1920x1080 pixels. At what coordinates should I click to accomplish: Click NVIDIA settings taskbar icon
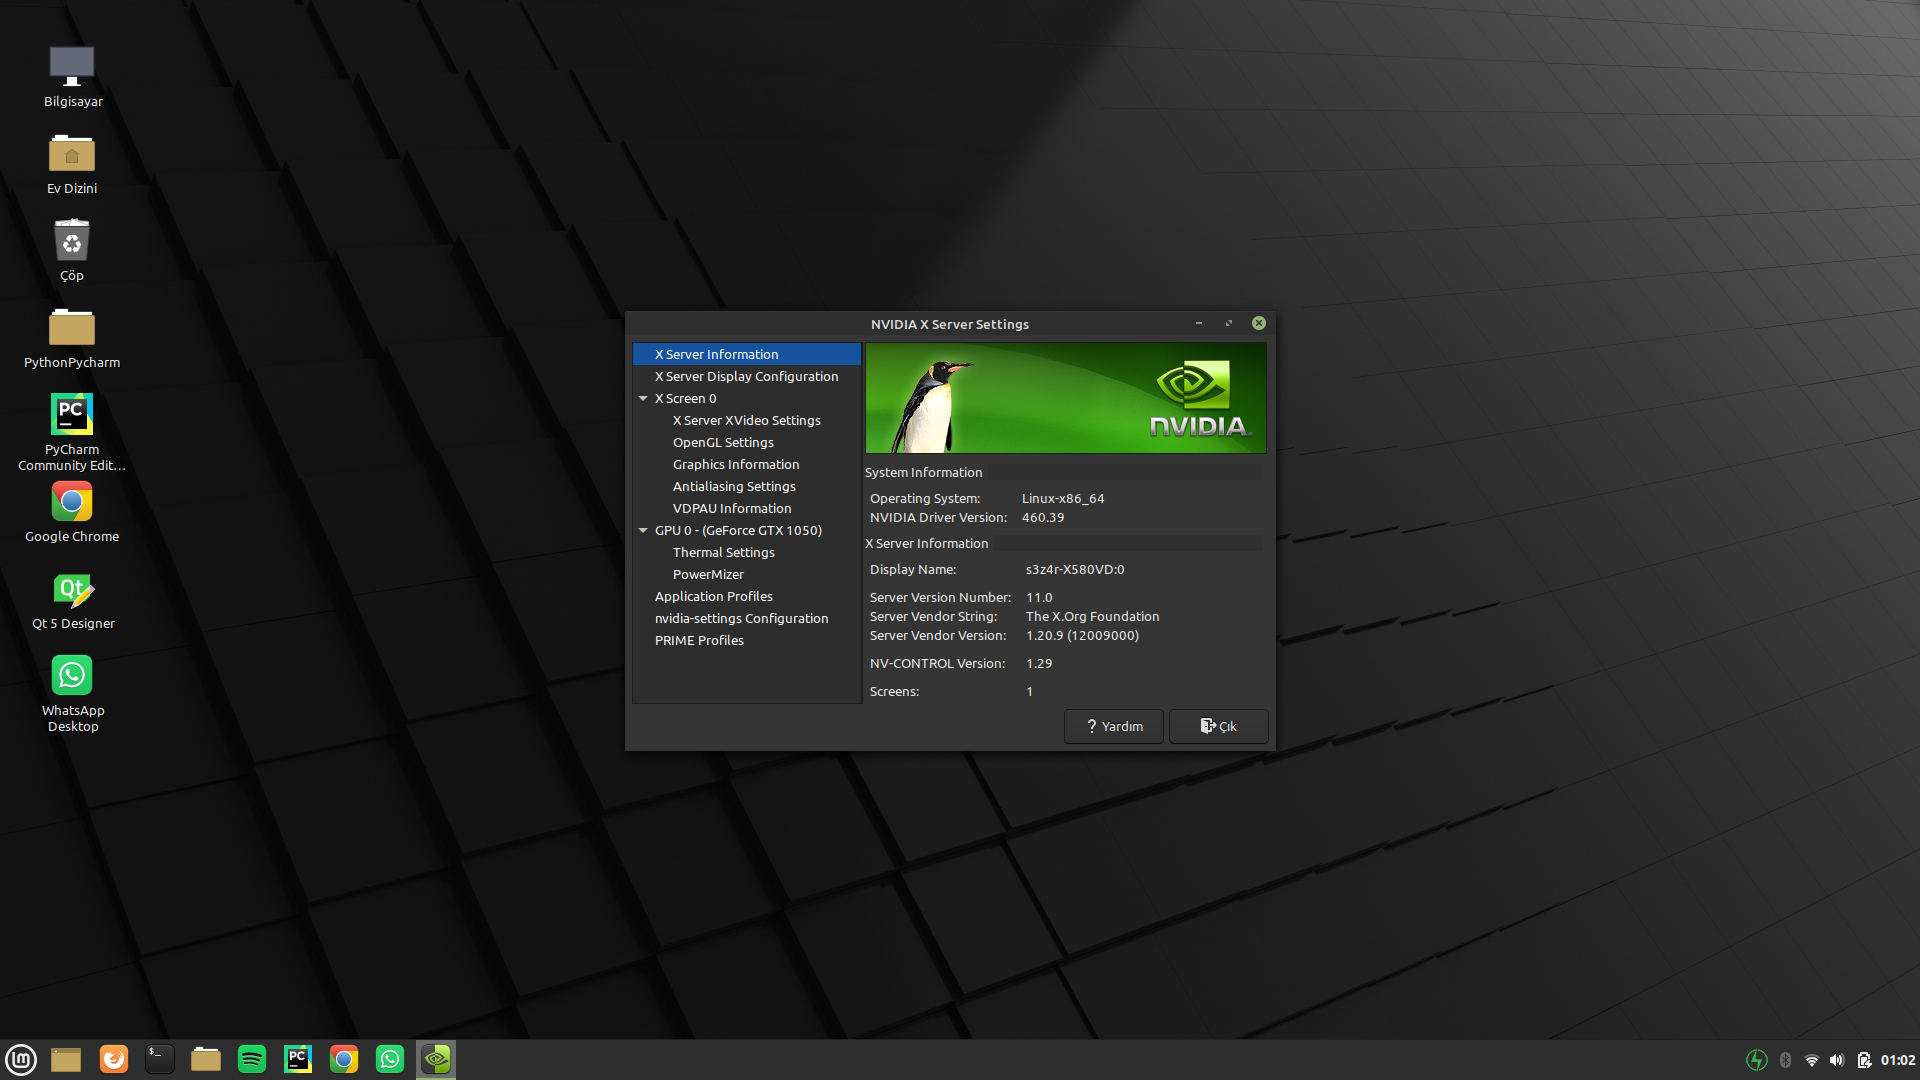tap(436, 1059)
